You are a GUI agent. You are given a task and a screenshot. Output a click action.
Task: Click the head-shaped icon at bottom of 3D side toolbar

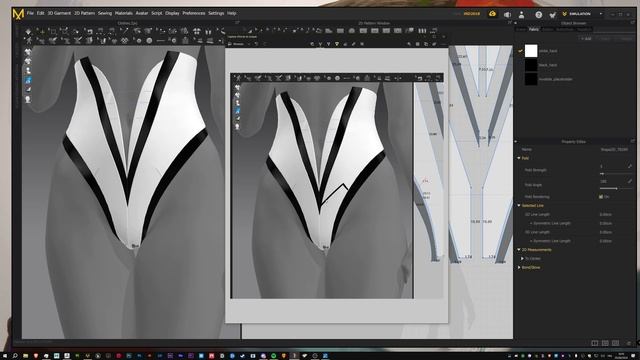[x=28, y=99]
